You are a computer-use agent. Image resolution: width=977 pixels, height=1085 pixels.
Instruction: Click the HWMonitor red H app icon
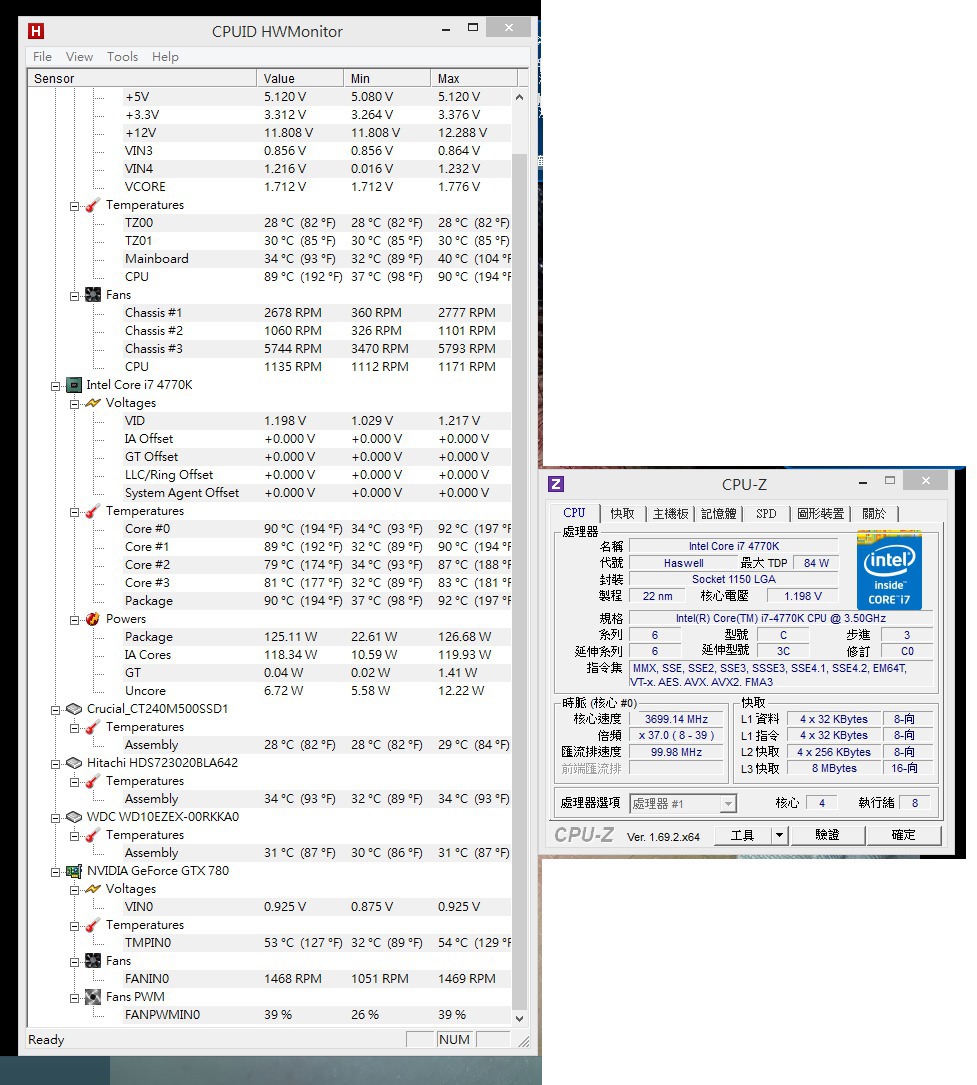coord(36,31)
